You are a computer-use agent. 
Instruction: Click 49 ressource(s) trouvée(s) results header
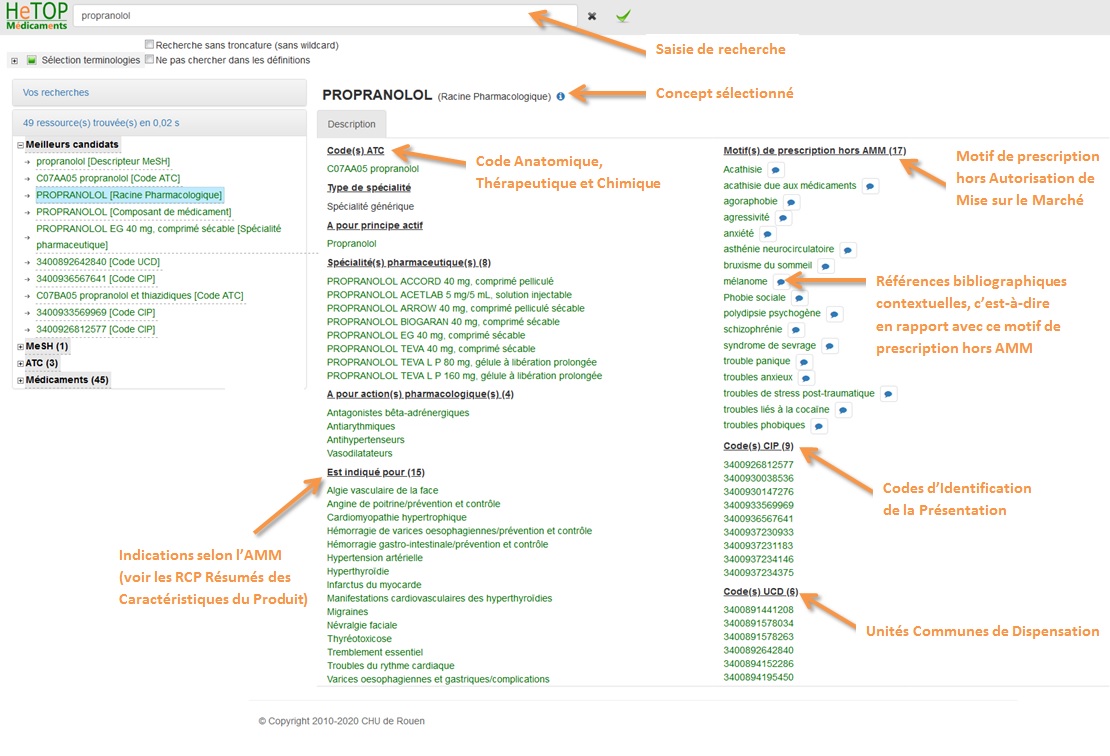click(x=159, y=123)
